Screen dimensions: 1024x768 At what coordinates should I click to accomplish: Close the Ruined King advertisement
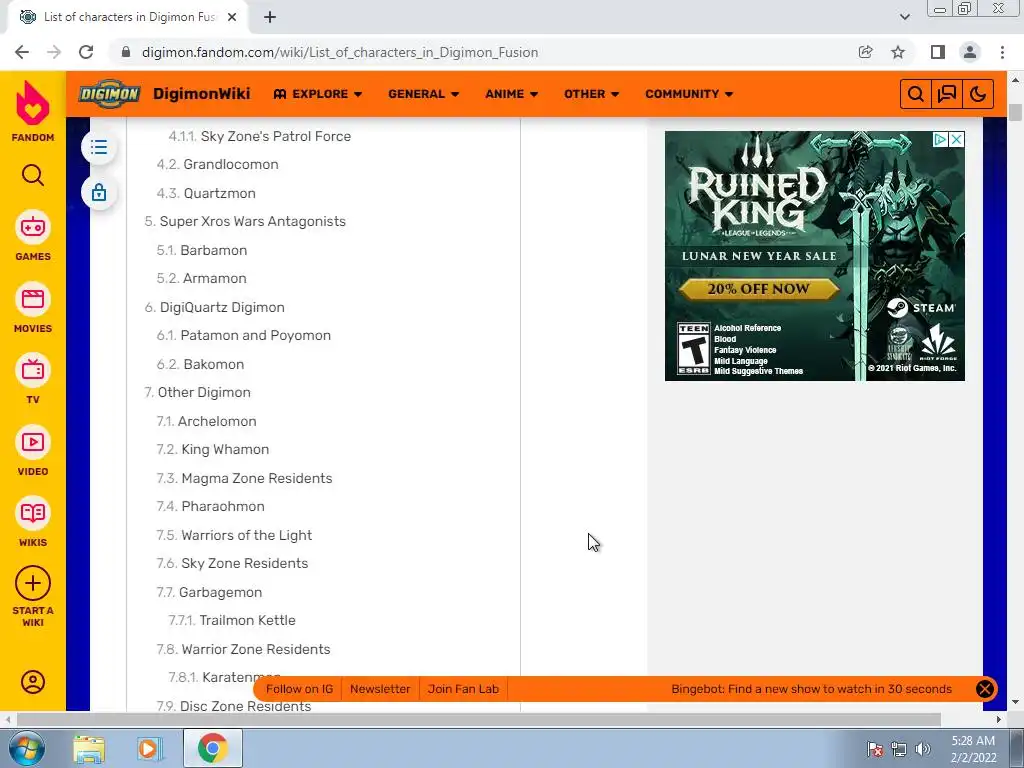tap(957, 139)
